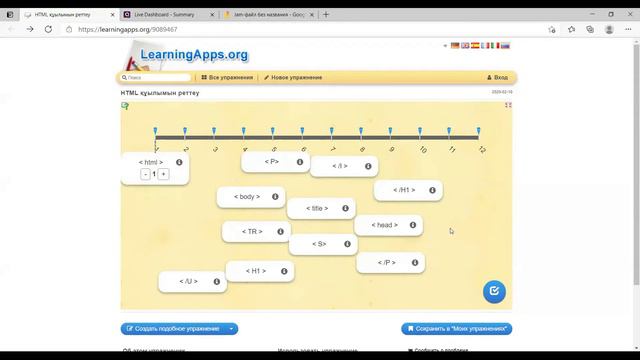640x360 pixels.
Task: Click the info icon on the < /P > card
Action: tap(415, 262)
